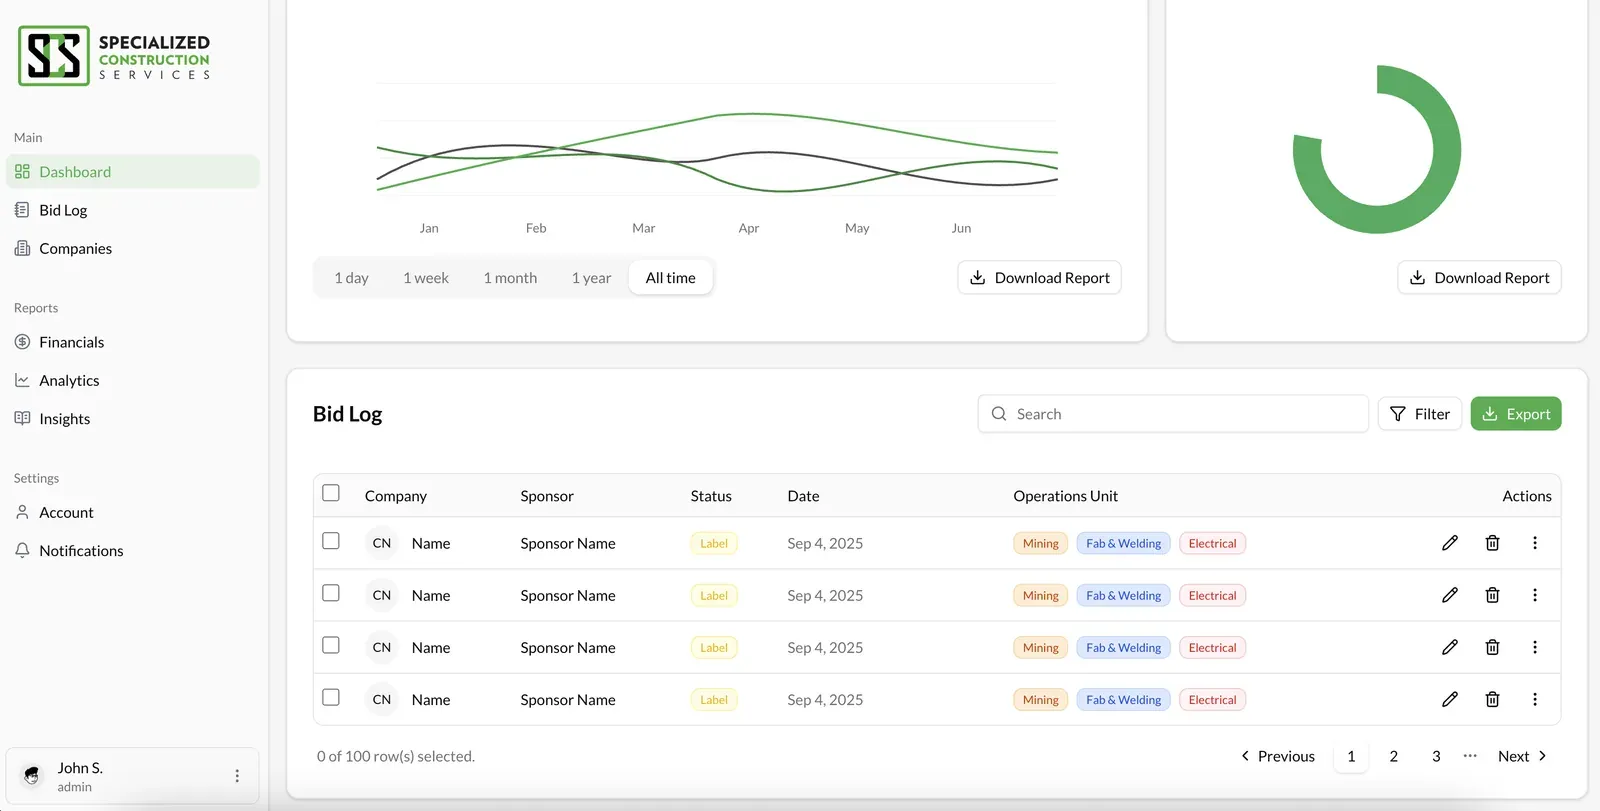Image resolution: width=1600 pixels, height=811 pixels.
Task: Select the All time range
Action: coord(670,278)
